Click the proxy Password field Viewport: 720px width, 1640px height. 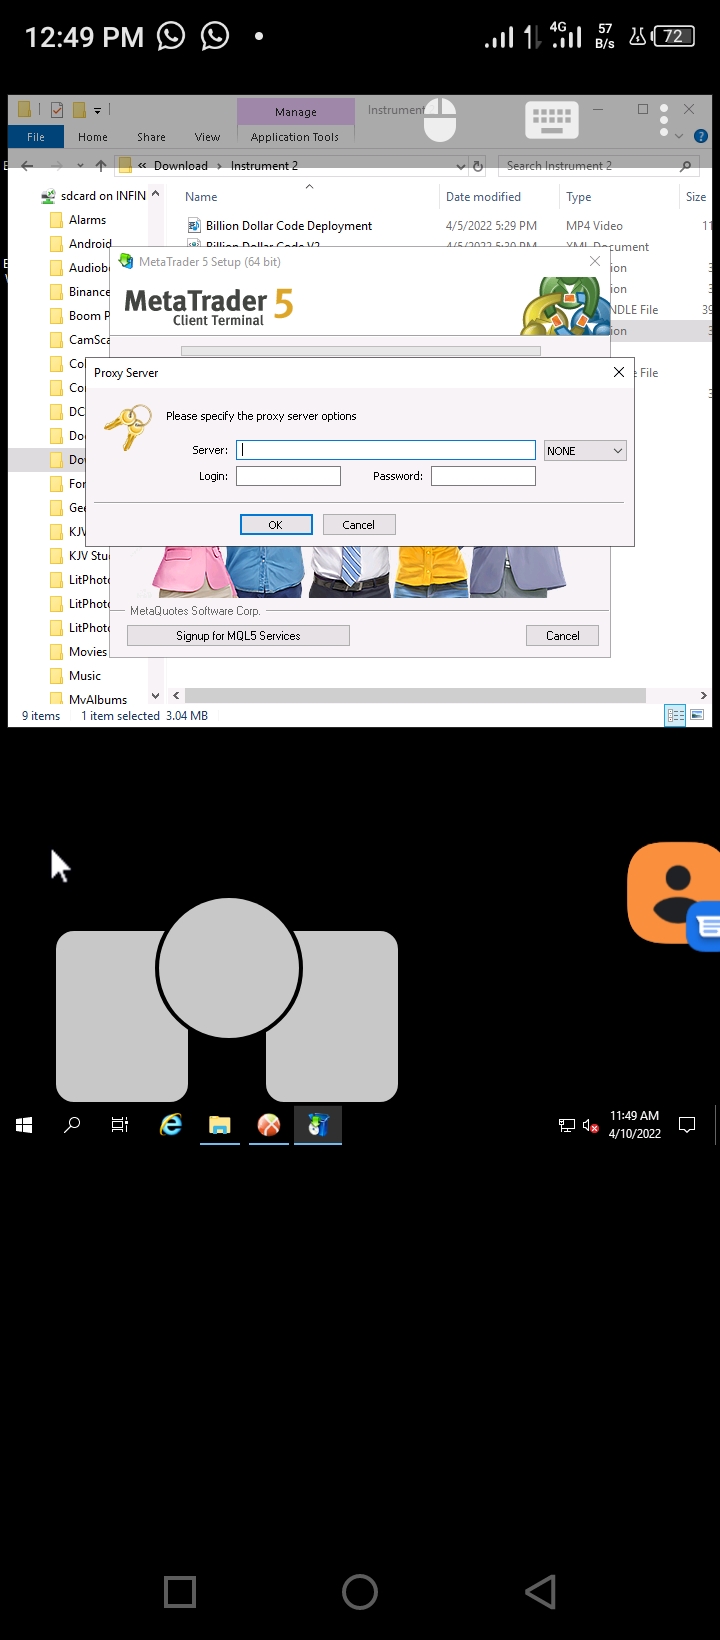point(483,476)
